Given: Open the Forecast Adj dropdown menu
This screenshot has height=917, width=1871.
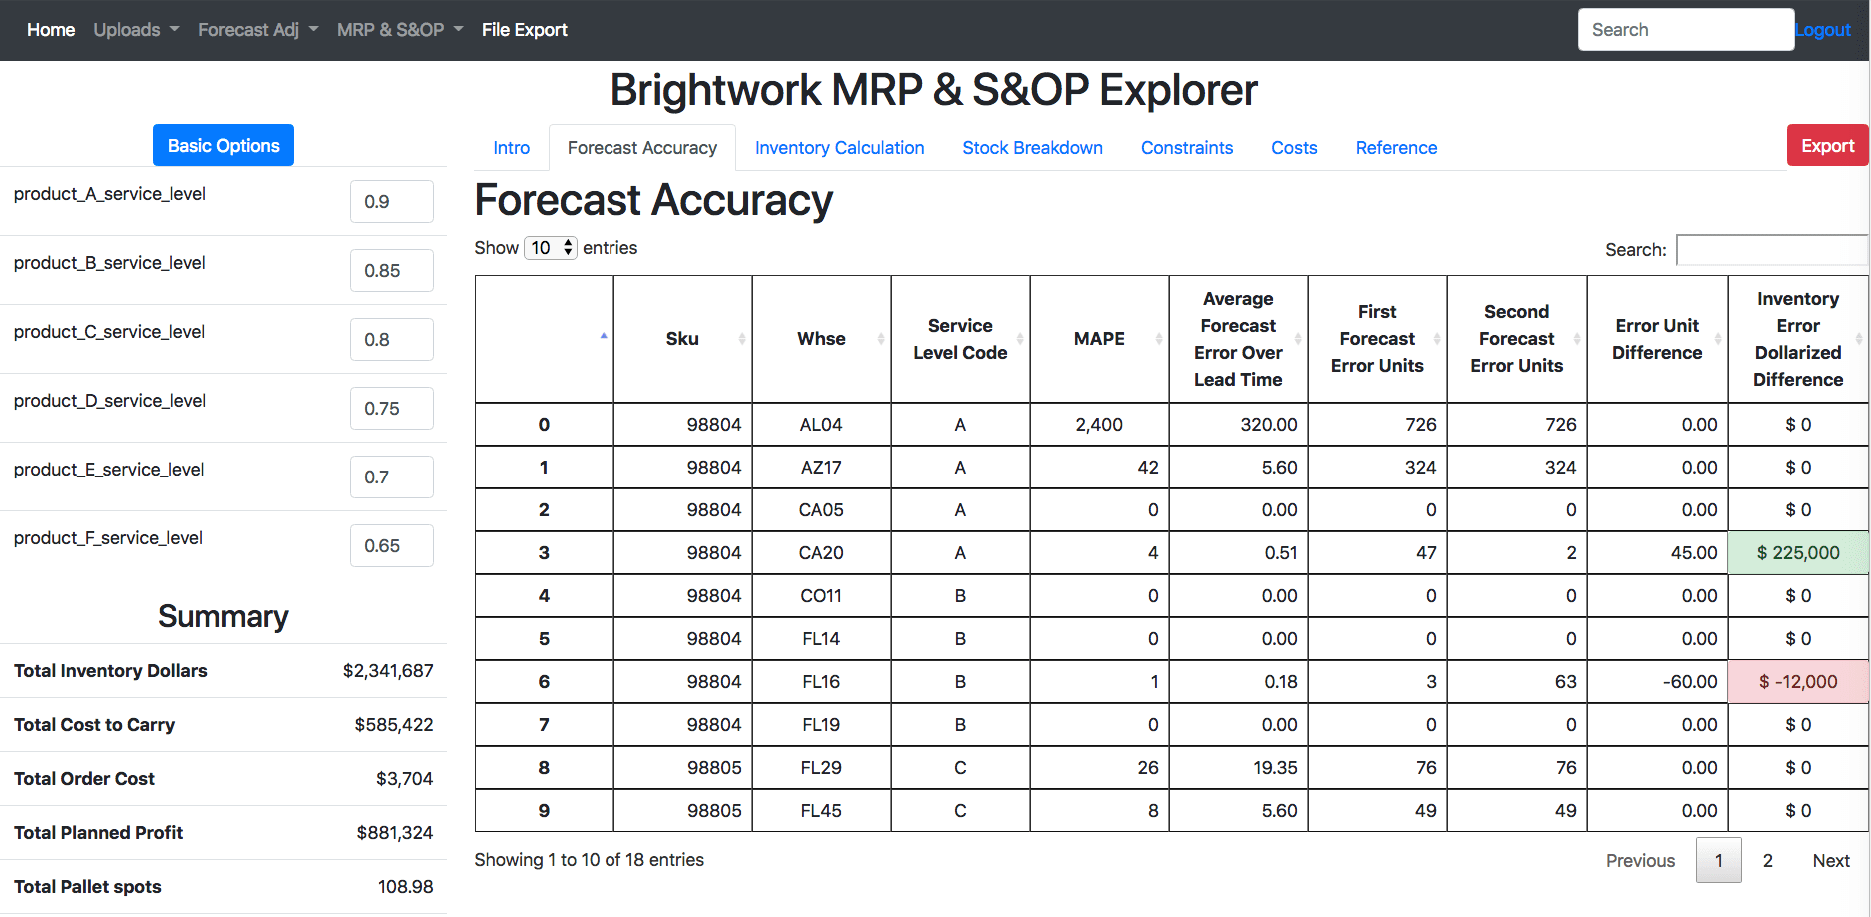Looking at the screenshot, I should coord(258,30).
